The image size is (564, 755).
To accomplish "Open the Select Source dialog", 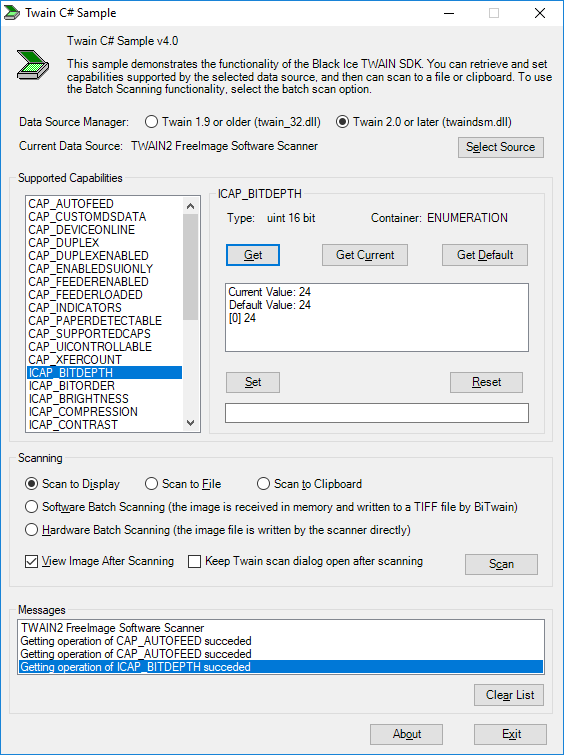I will click(x=501, y=147).
